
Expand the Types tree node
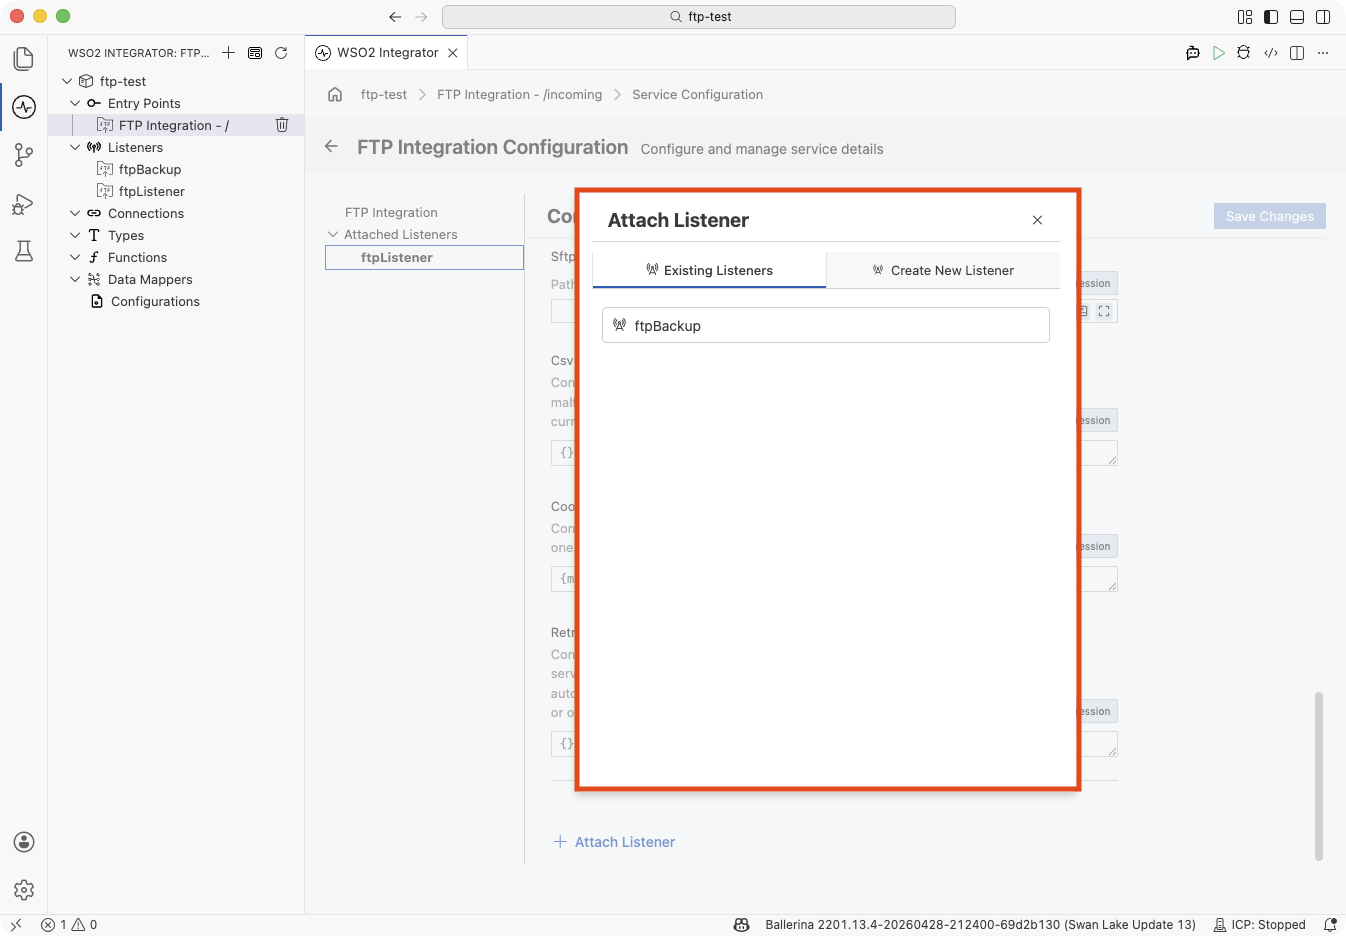(75, 235)
